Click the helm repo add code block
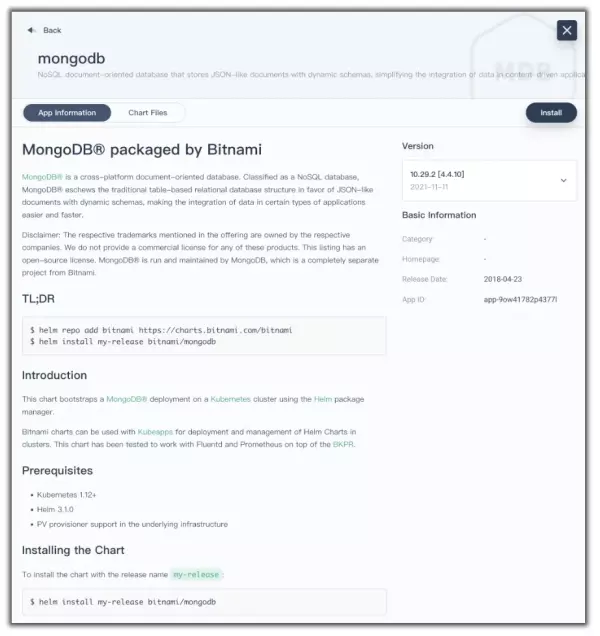 click(204, 335)
